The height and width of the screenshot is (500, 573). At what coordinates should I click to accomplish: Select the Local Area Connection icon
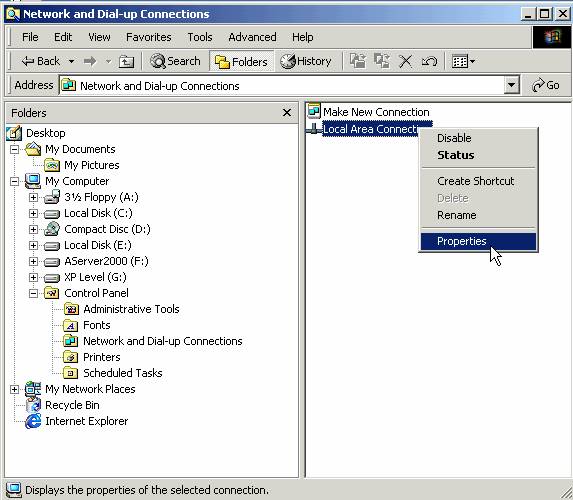(x=313, y=128)
